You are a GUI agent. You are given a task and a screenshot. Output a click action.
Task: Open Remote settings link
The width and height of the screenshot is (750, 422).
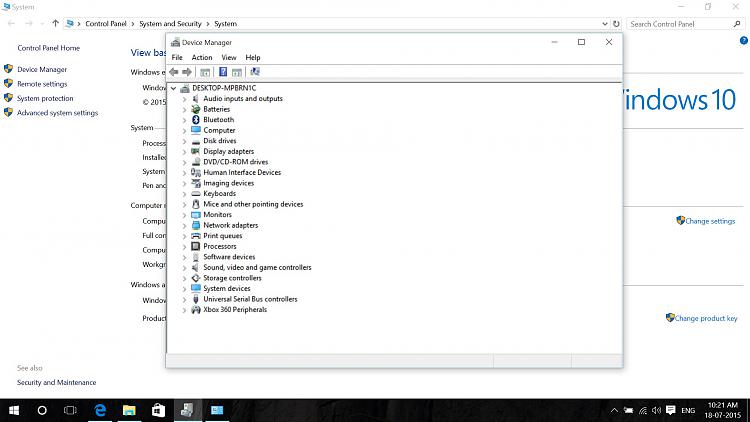pyautogui.click(x=42, y=84)
